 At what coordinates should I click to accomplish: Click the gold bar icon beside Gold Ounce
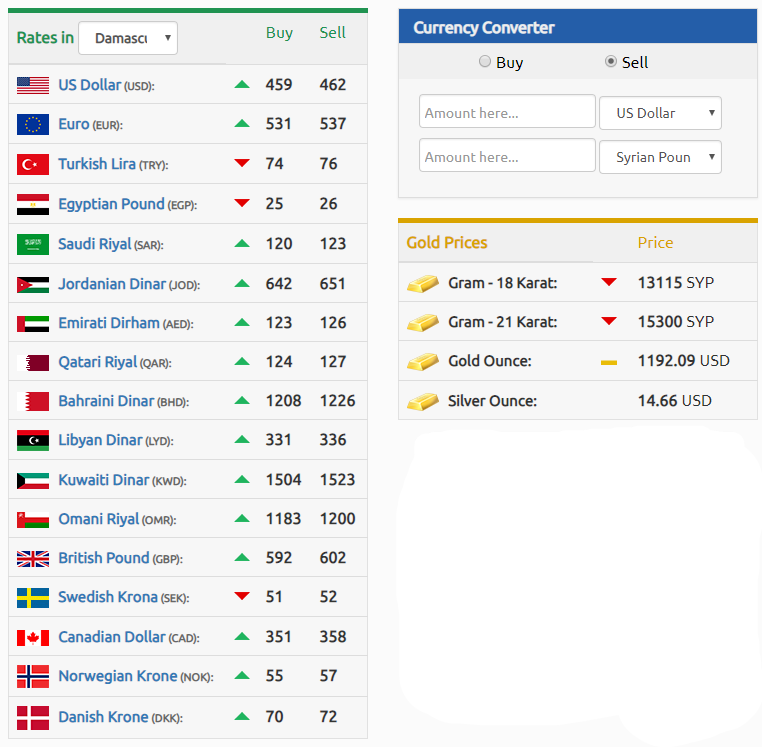coord(423,362)
